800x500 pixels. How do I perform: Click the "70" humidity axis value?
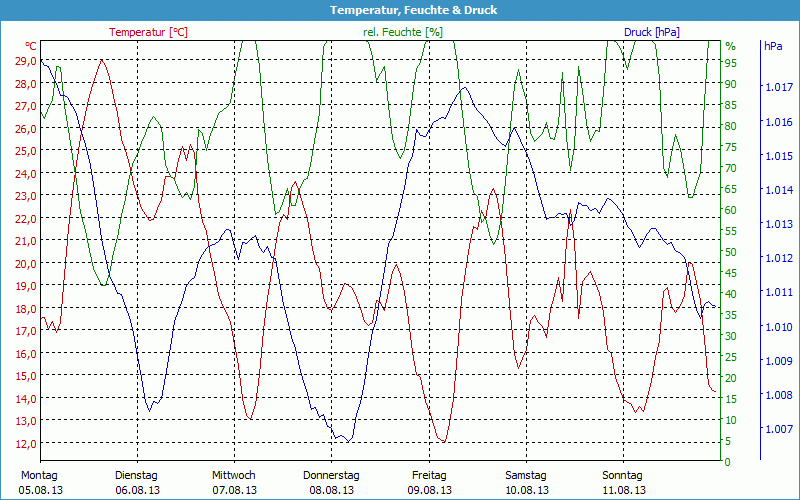pyautogui.click(x=731, y=168)
